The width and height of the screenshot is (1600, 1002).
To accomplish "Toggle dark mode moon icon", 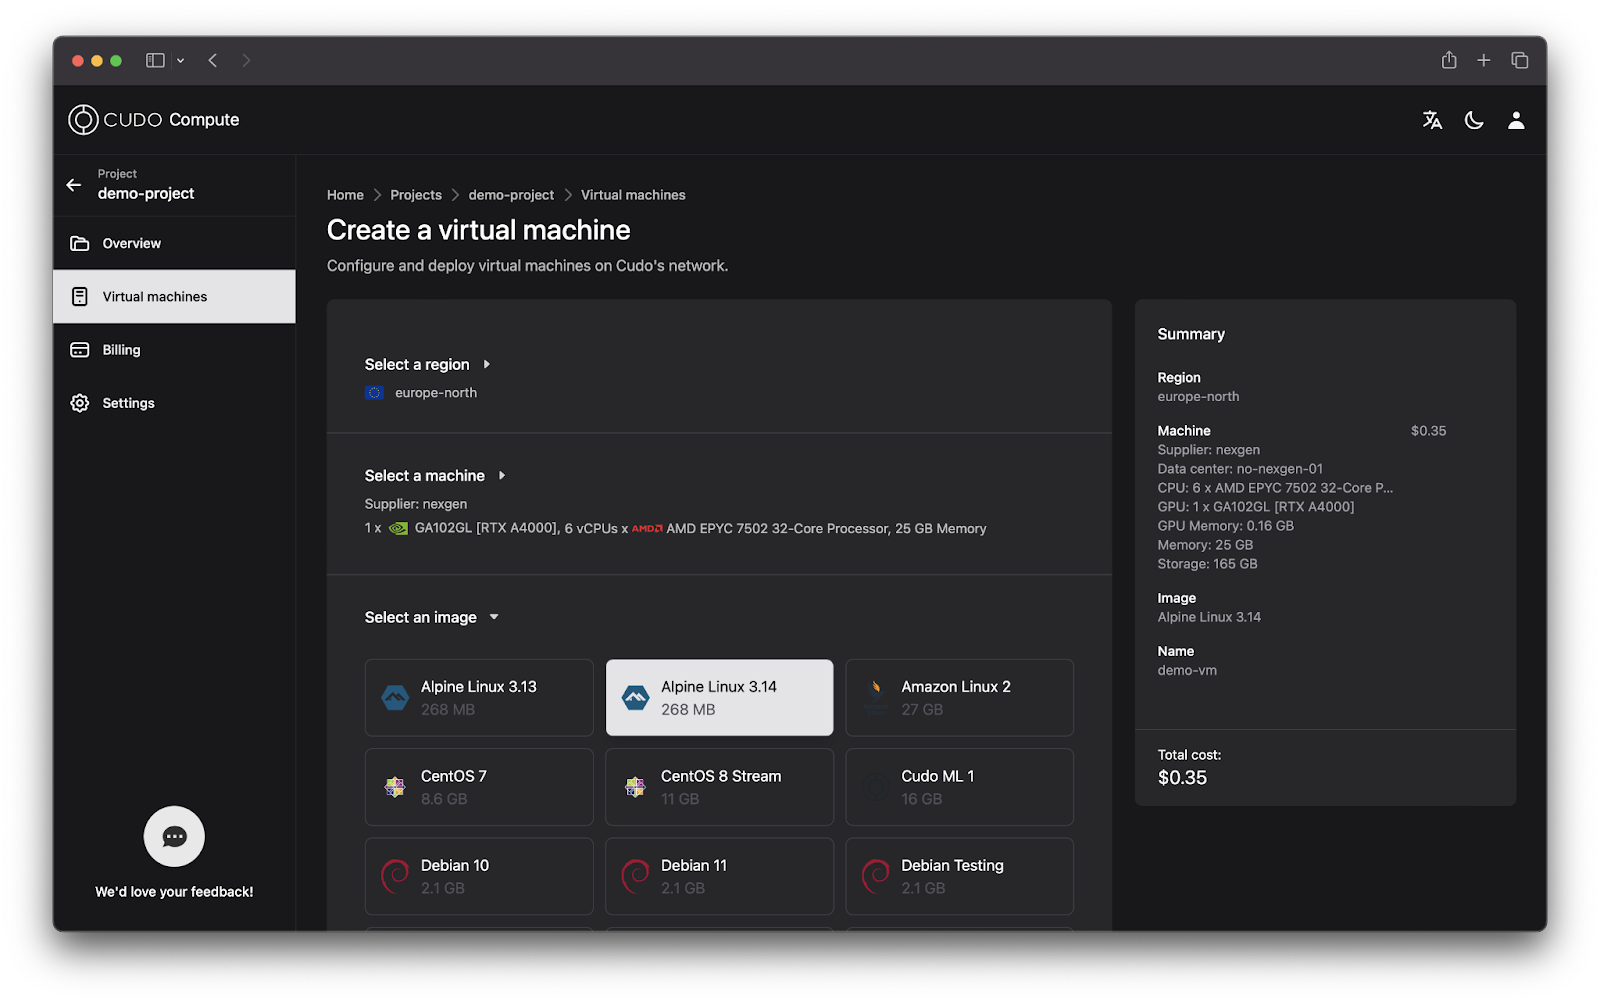I will pyautogui.click(x=1474, y=120).
